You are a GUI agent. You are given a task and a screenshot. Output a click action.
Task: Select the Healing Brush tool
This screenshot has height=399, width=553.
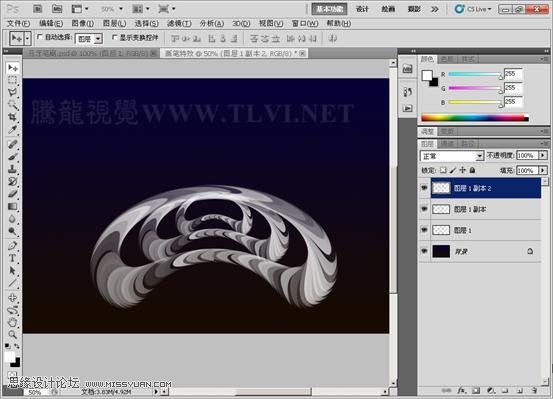tap(13, 144)
